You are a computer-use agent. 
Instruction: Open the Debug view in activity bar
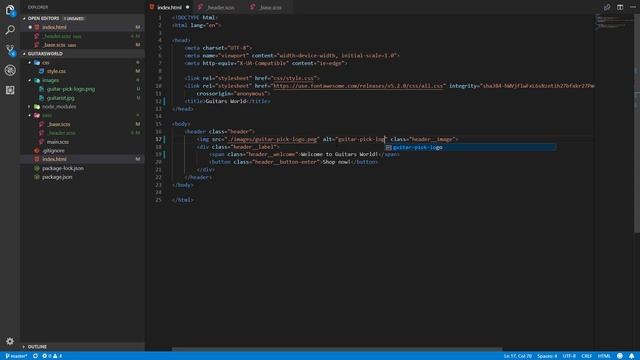coord(10,70)
